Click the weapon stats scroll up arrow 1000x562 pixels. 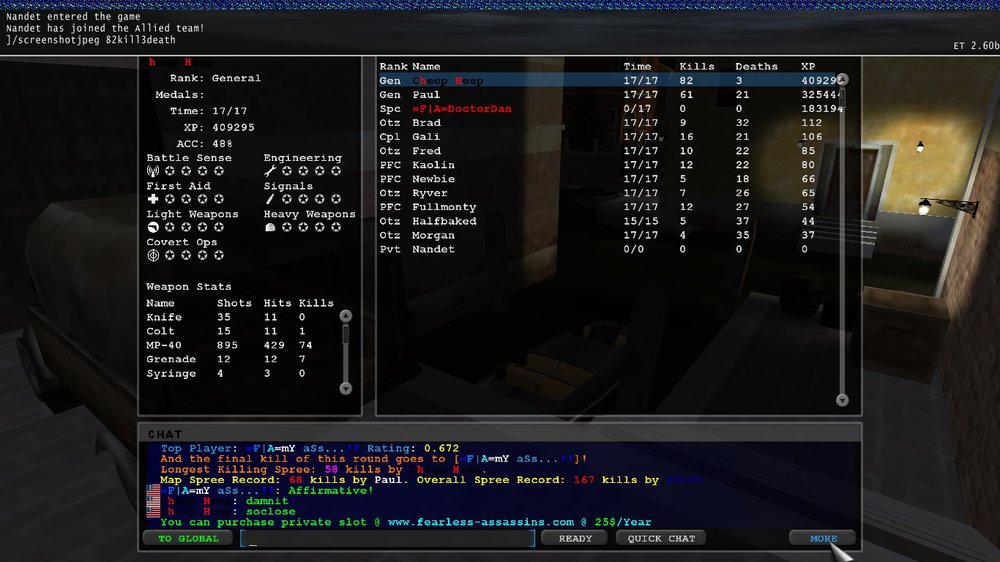coord(346,316)
